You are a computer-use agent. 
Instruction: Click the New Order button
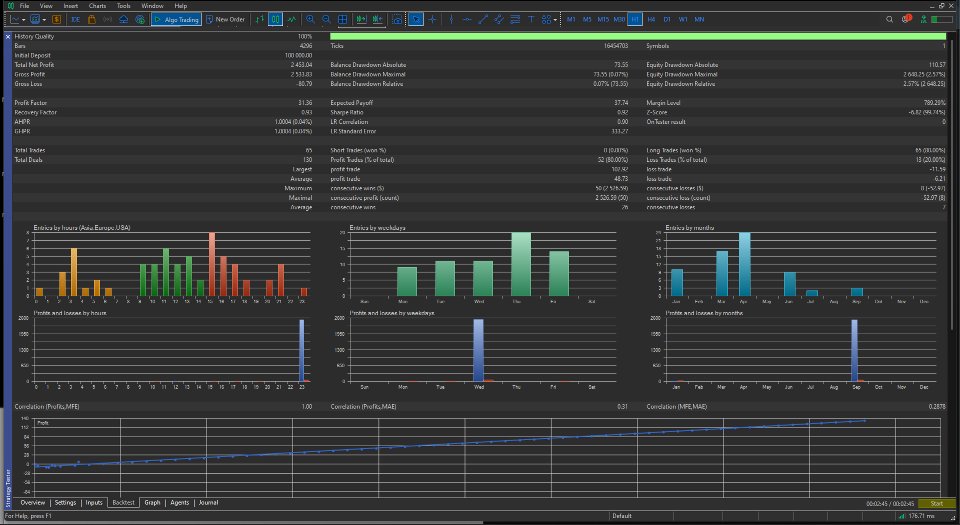[x=225, y=20]
